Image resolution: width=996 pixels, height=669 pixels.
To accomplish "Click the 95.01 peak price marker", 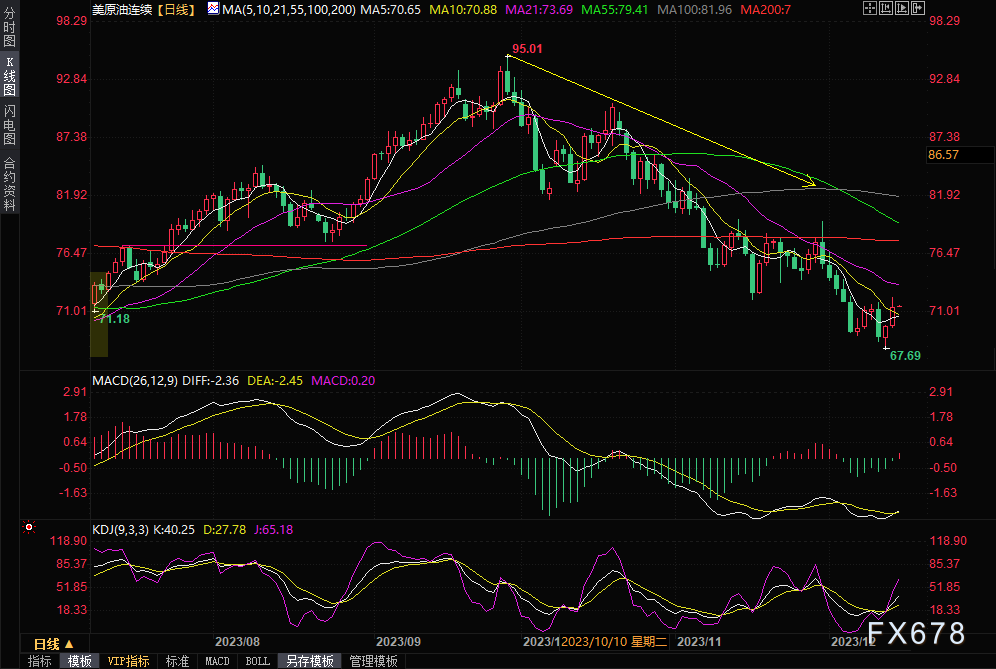I will coord(527,48).
